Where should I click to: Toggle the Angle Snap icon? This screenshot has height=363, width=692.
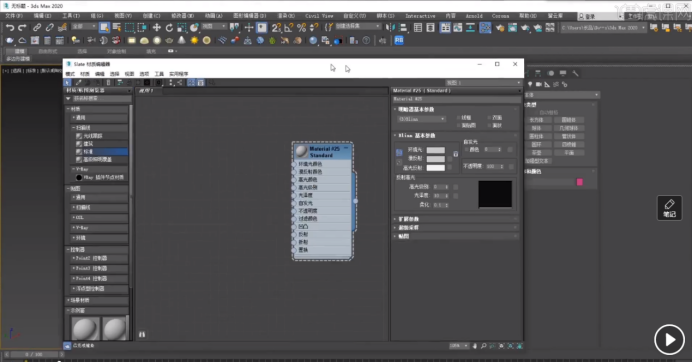point(289,27)
